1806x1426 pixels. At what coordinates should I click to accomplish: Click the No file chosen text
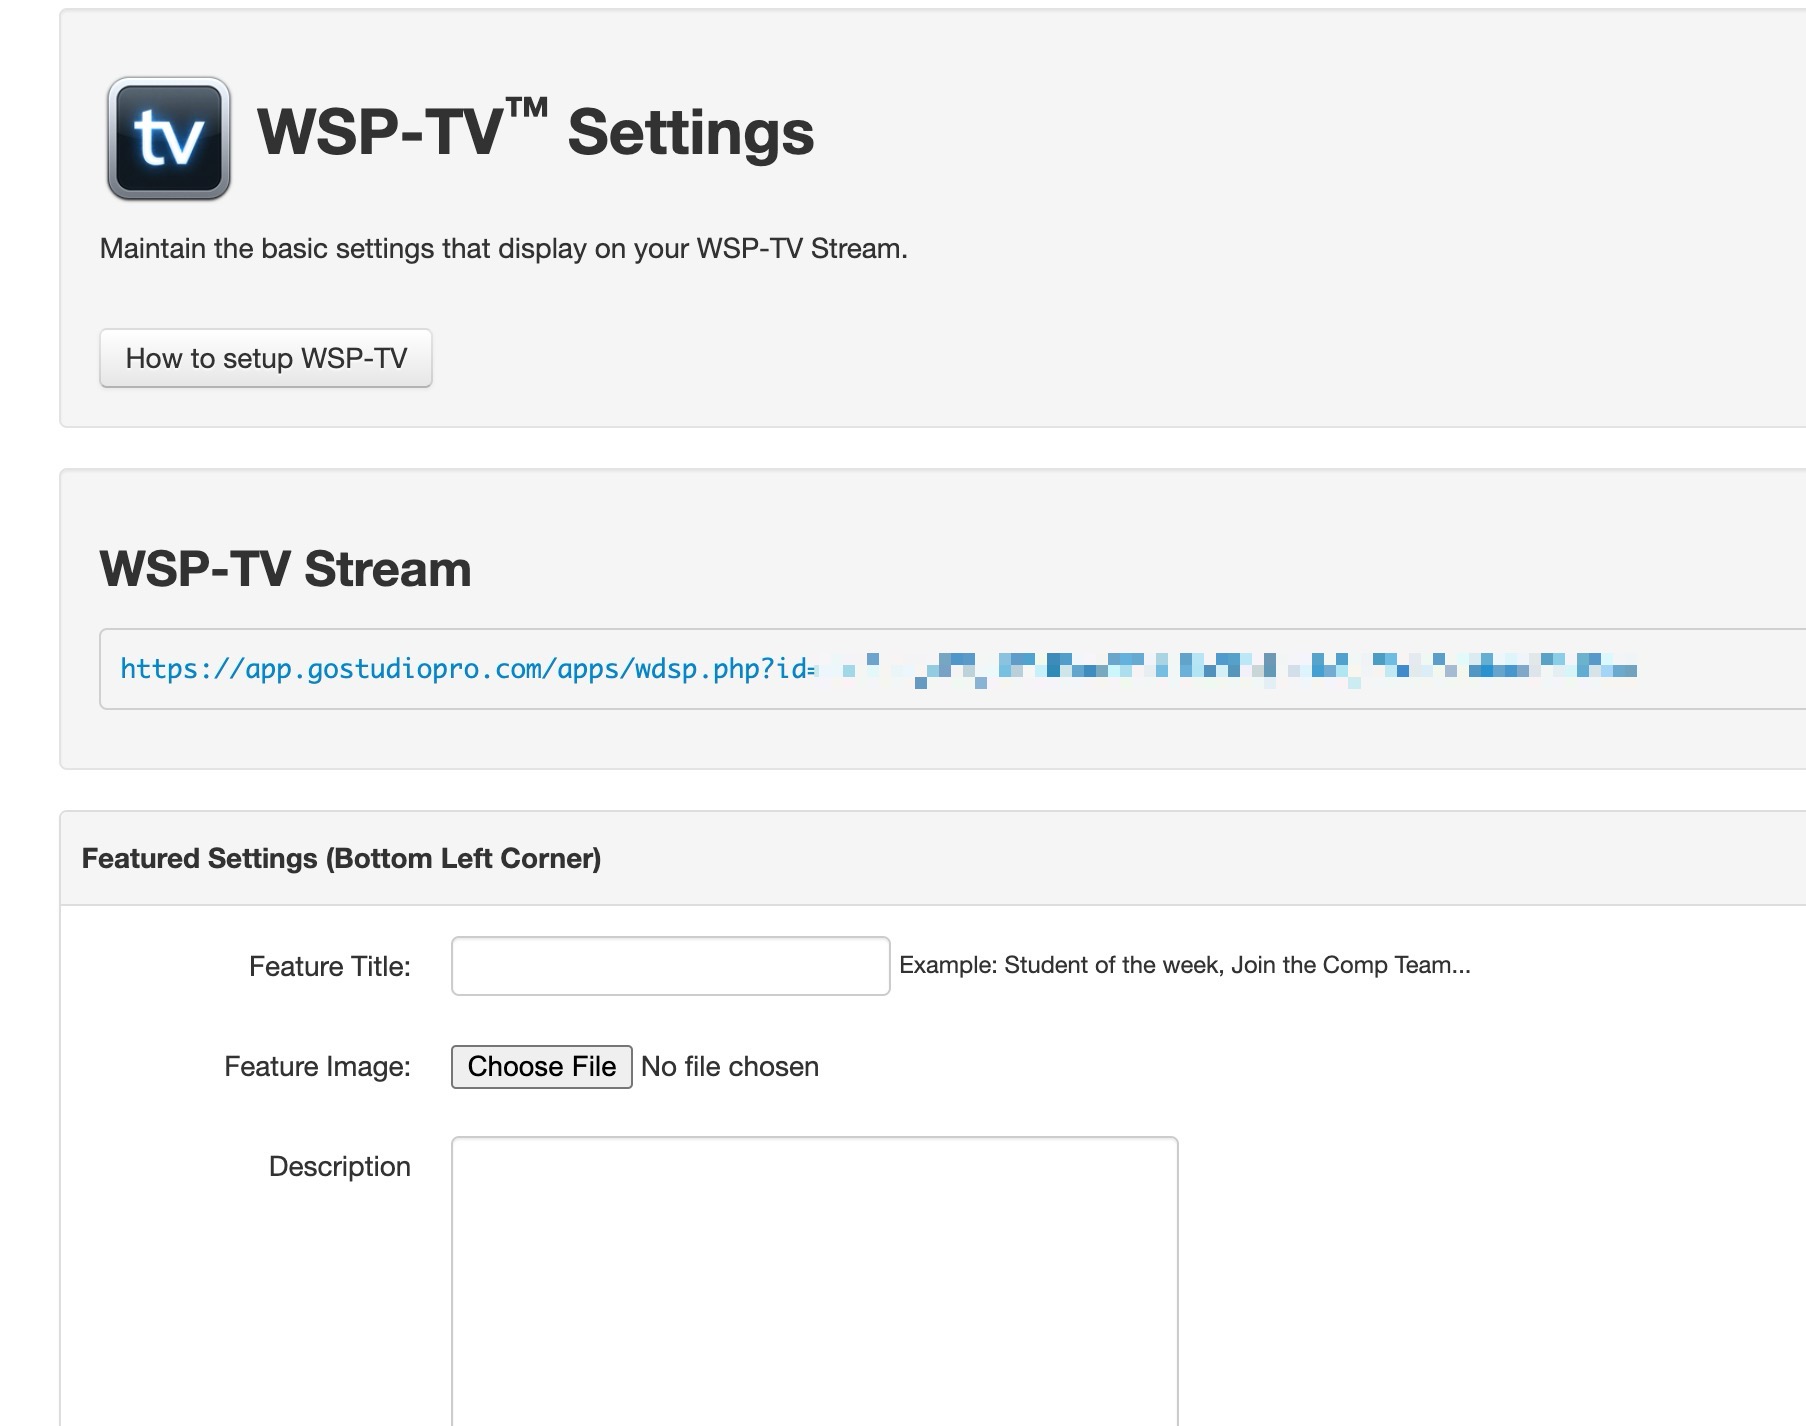(730, 1067)
